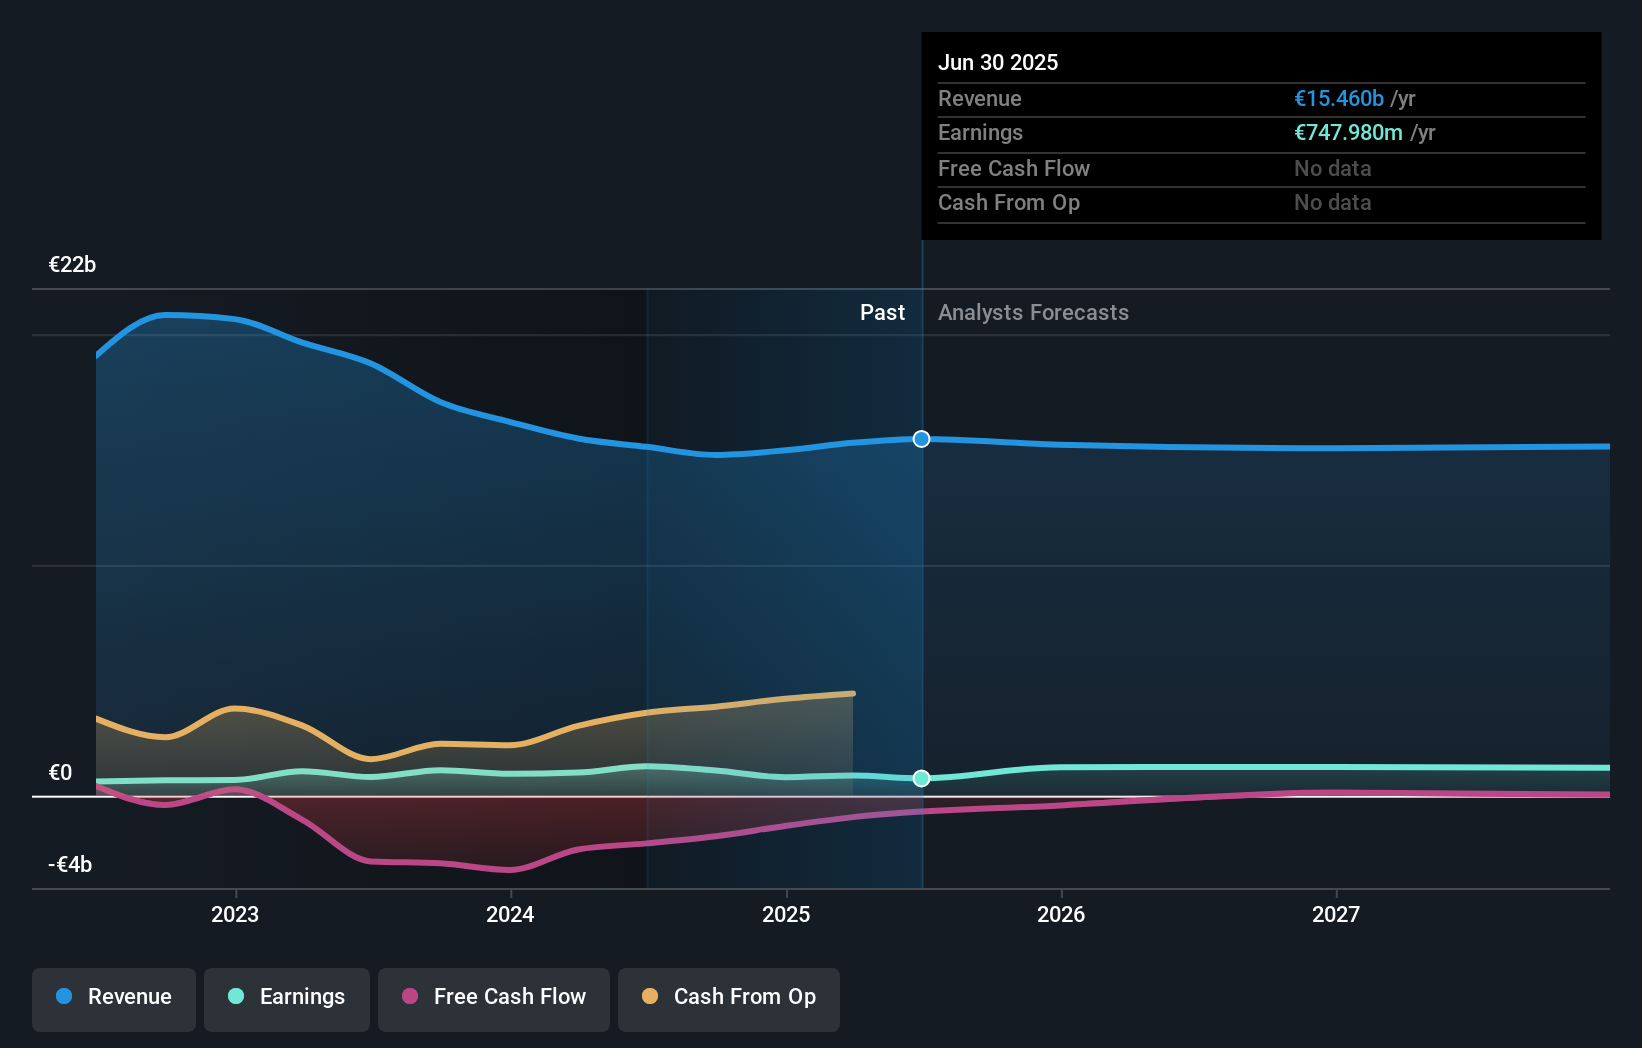The image size is (1642, 1048).
Task: Click the blue Revenue legend dot
Action: tap(62, 997)
